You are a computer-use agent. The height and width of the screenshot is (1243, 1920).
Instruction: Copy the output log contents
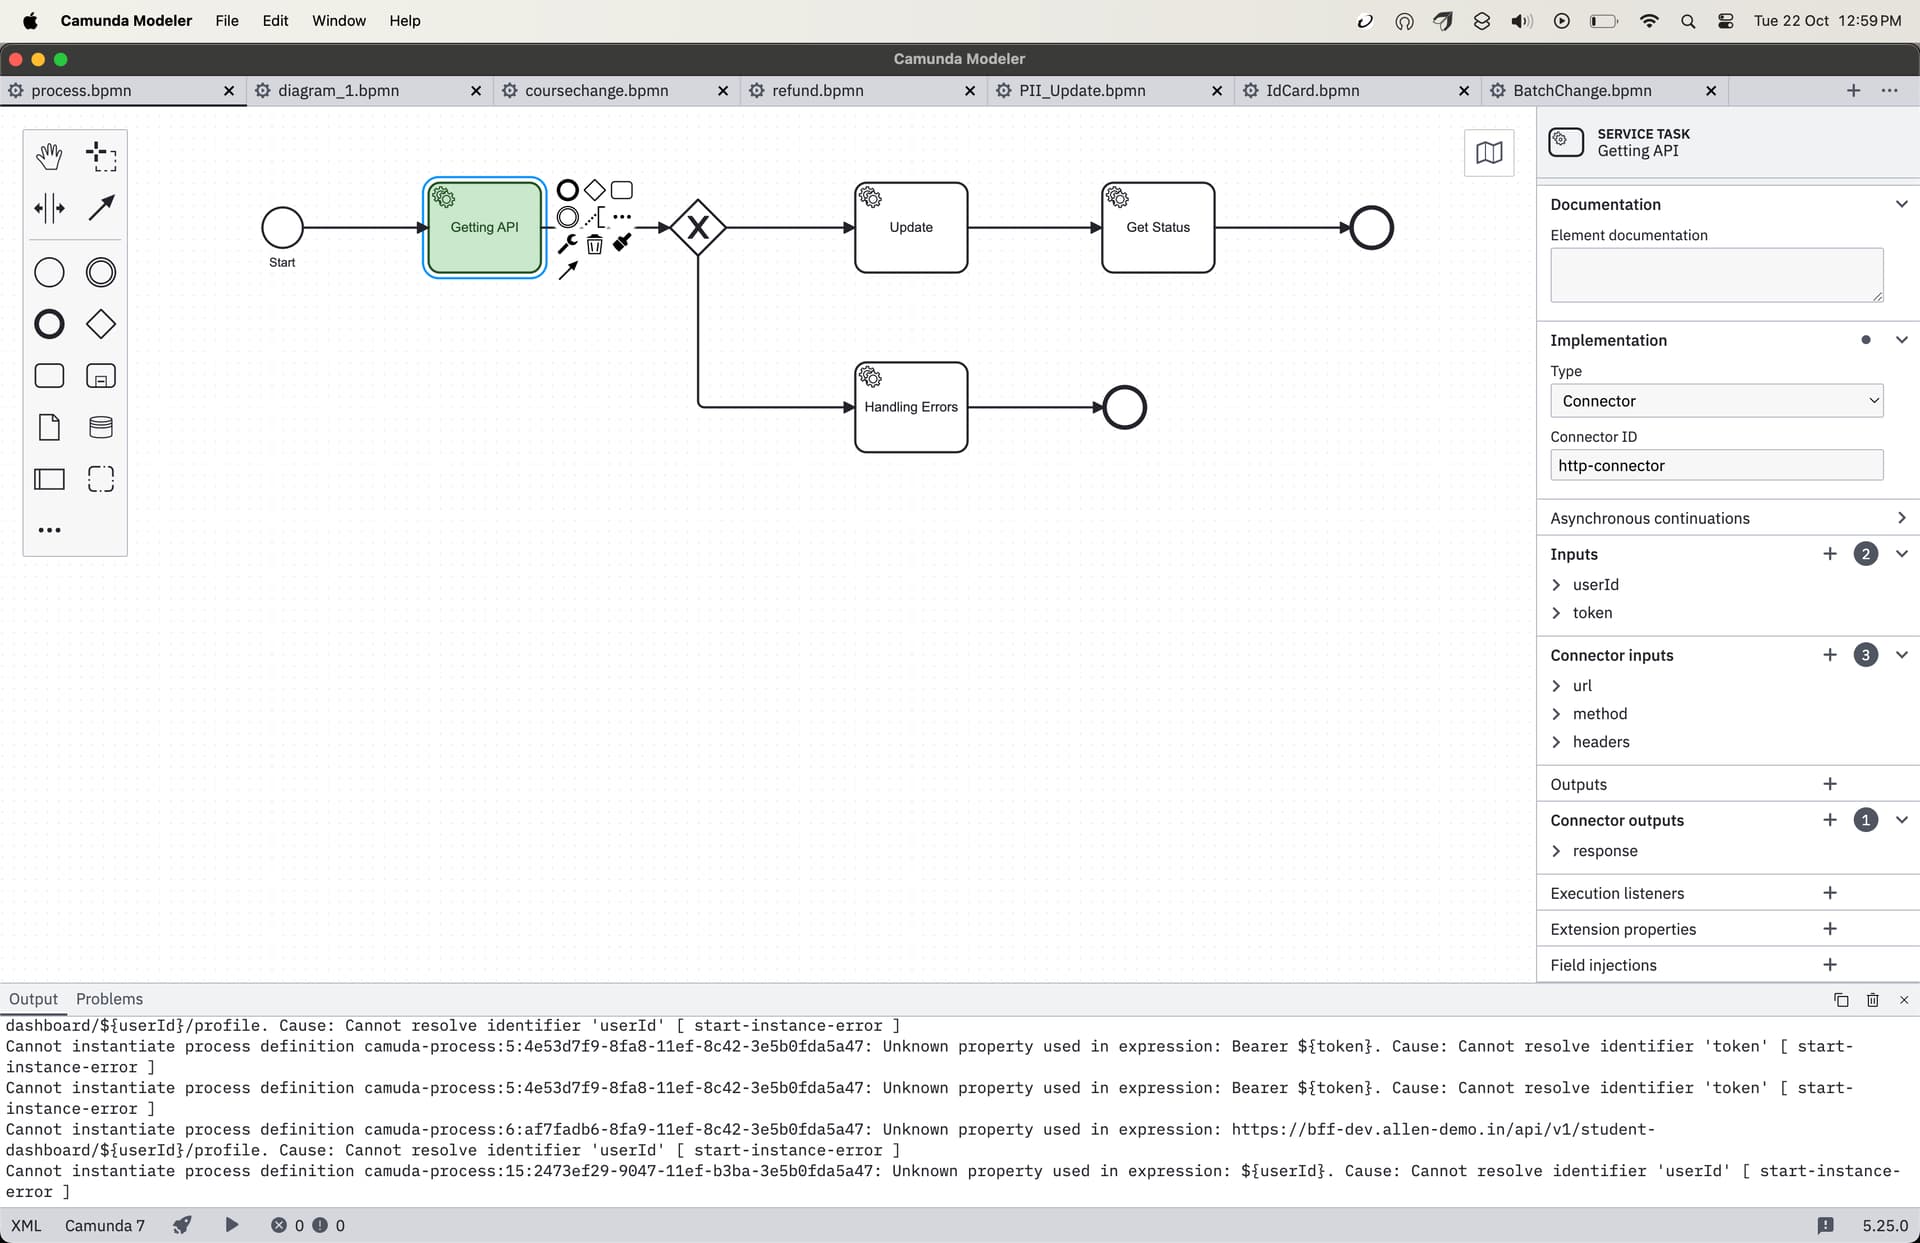point(1841,1000)
